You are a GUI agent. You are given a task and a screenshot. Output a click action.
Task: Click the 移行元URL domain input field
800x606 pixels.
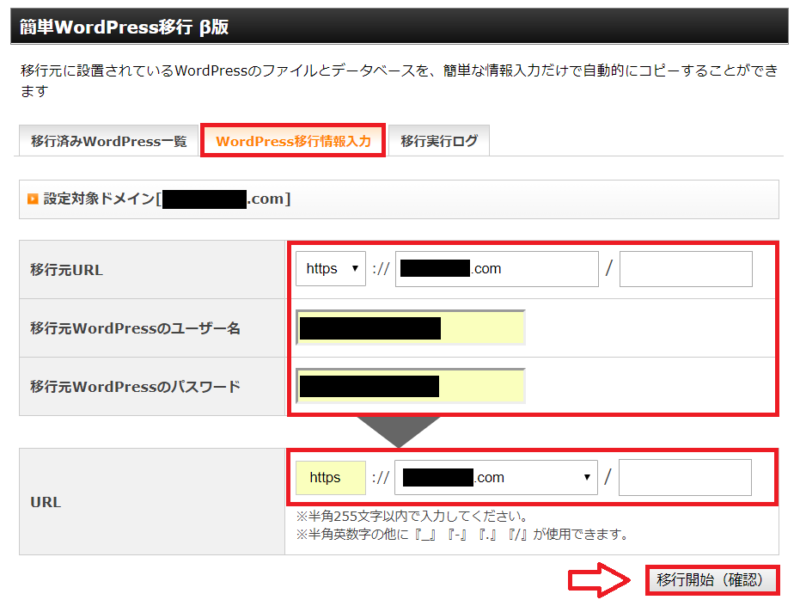(496, 268)
